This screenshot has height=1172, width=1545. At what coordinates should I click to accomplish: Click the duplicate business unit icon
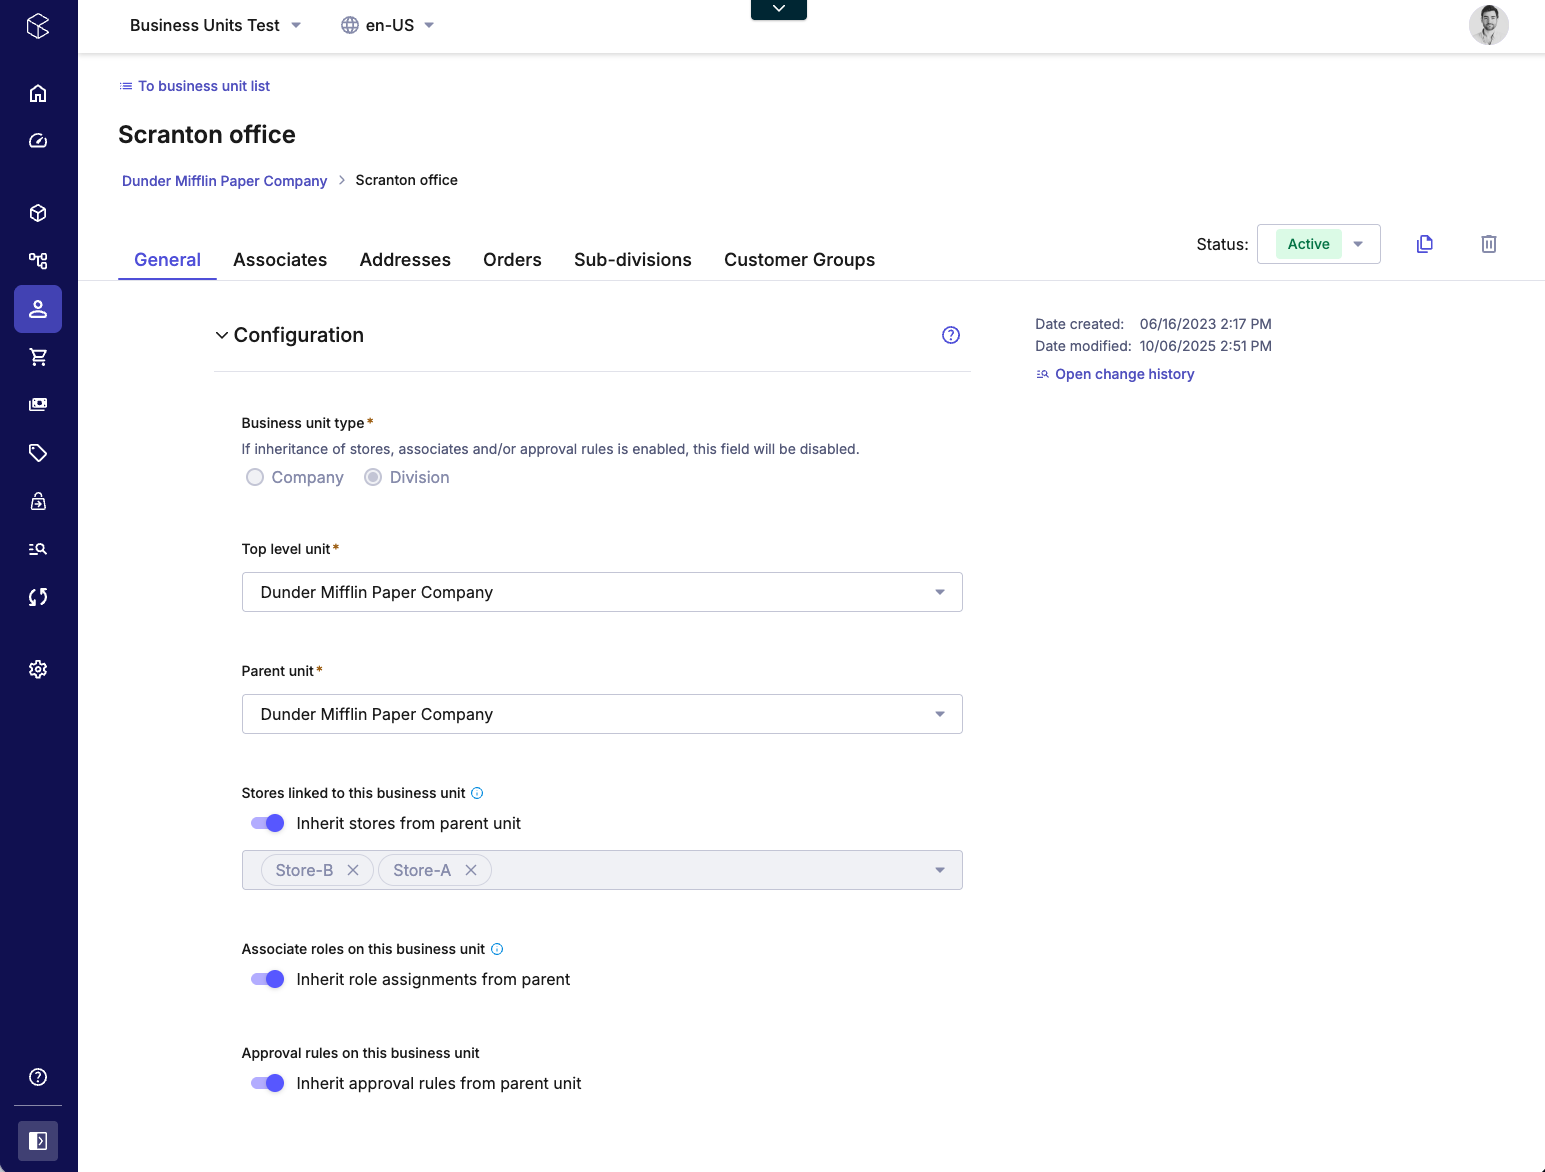(x=1425, y=244)
